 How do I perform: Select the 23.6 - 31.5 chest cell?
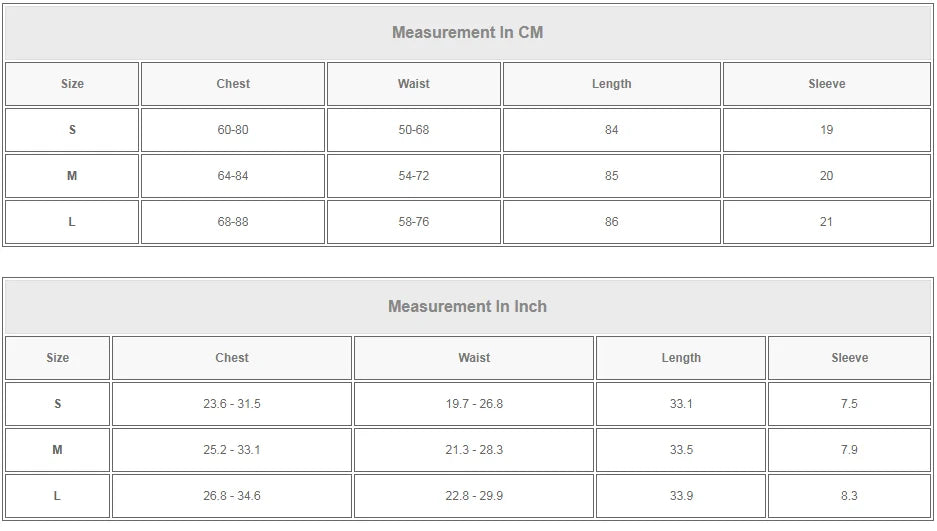point(232,404)
